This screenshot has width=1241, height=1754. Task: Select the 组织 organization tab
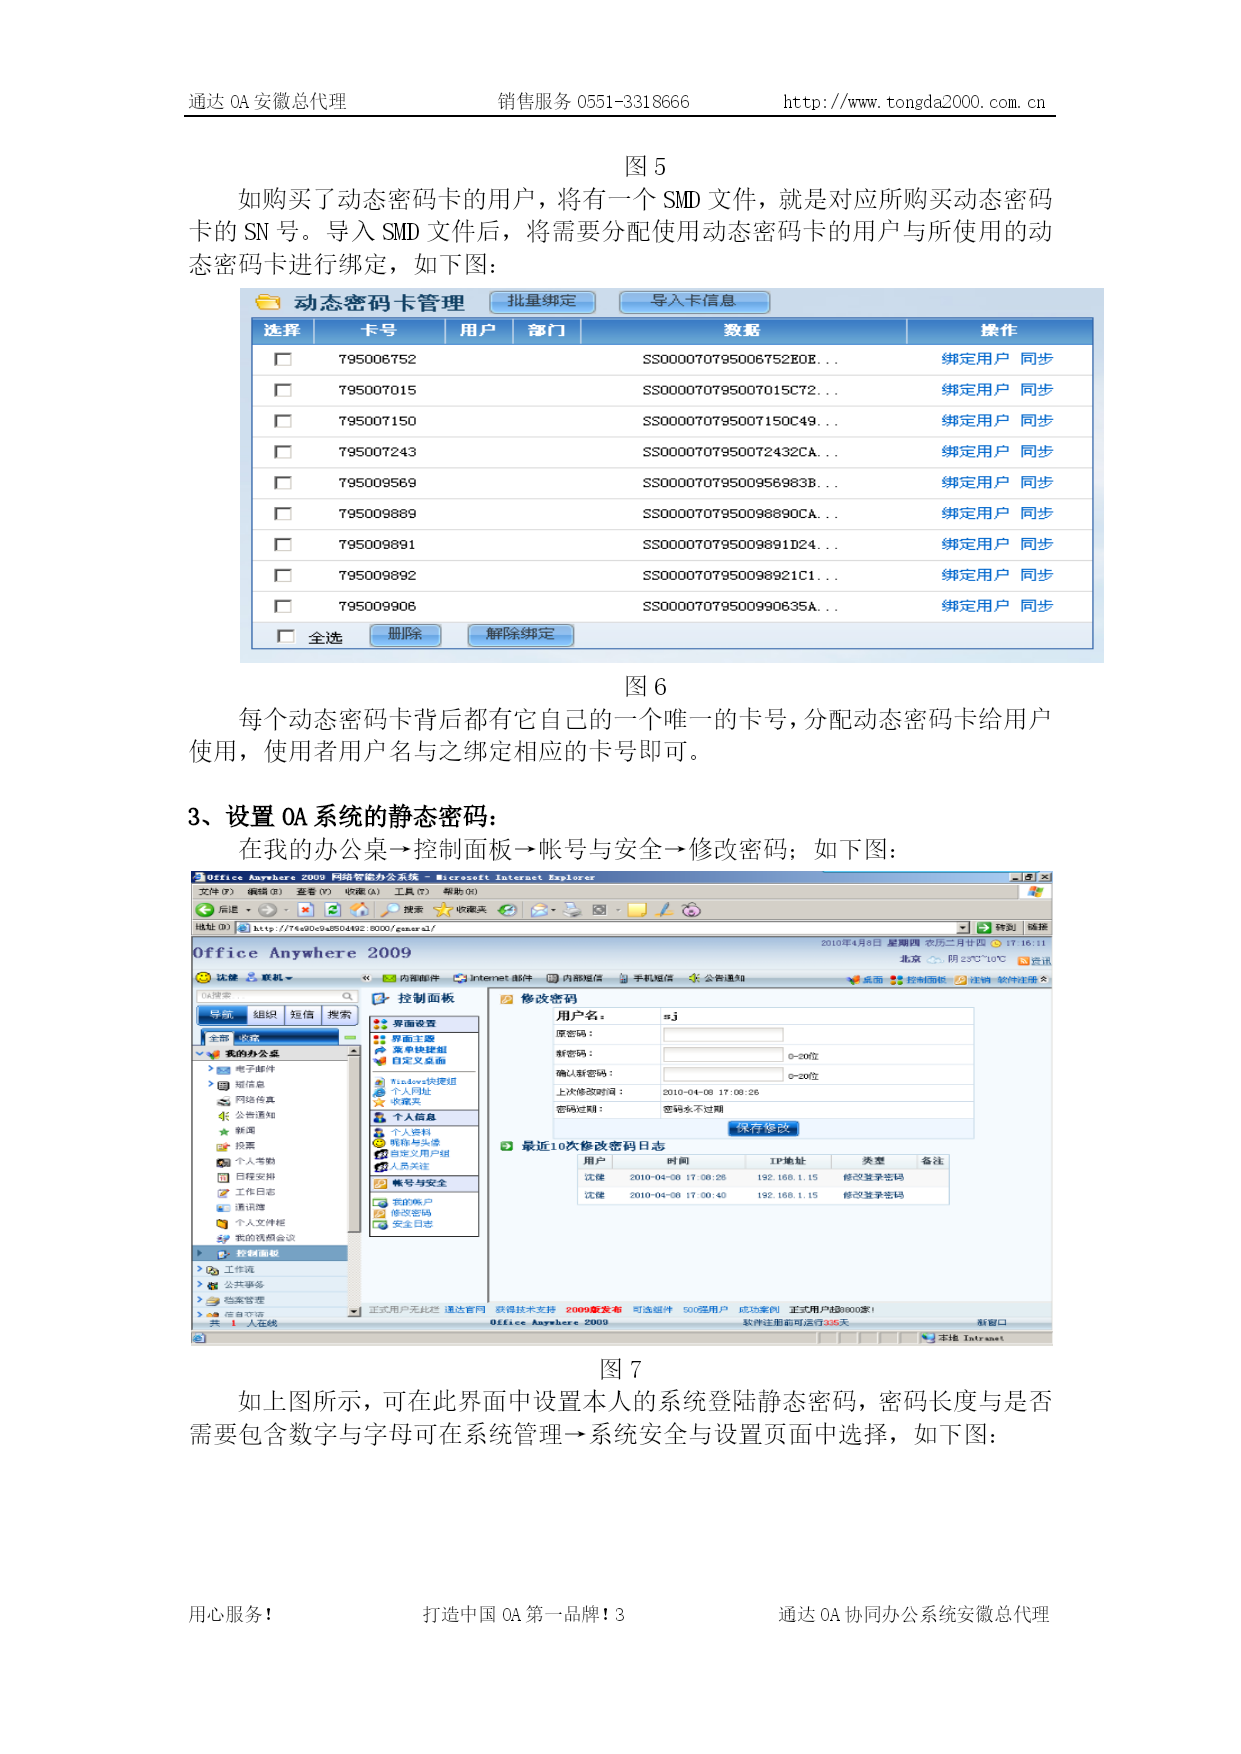(x=265, y=1014)
